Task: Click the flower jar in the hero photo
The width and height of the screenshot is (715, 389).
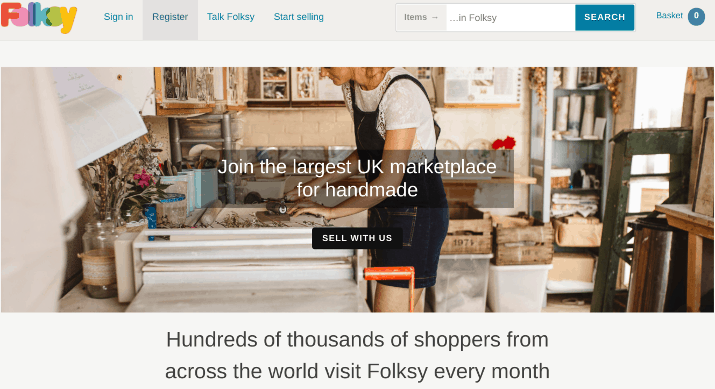Action: (x=100, y=258)
